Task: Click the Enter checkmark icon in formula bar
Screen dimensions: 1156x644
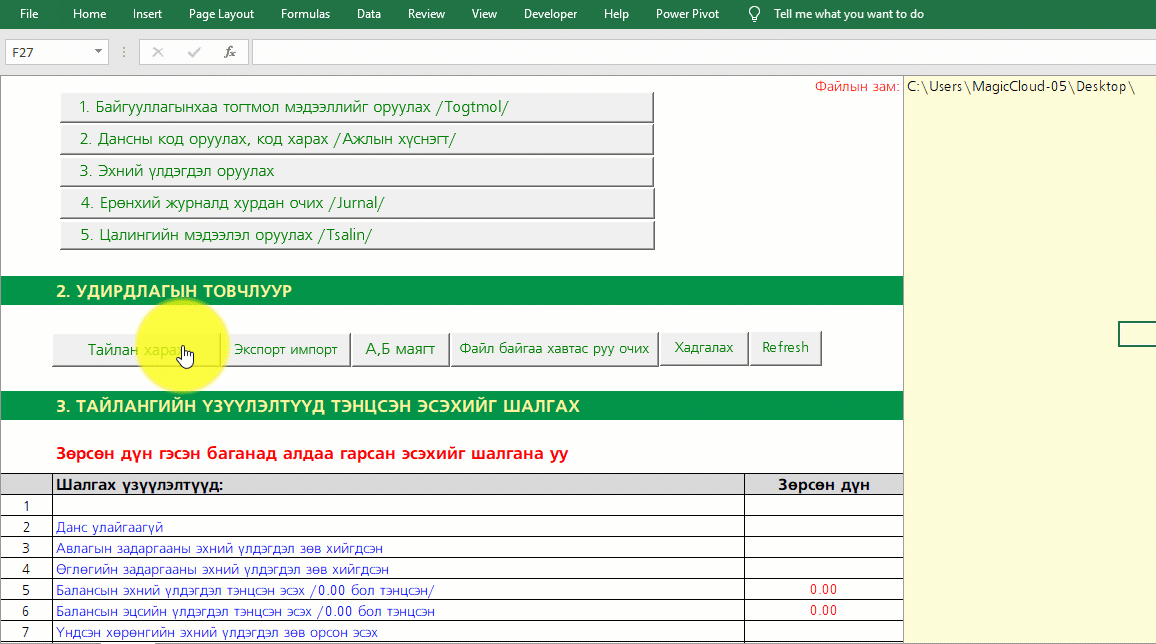Action: tap(194, 52)
